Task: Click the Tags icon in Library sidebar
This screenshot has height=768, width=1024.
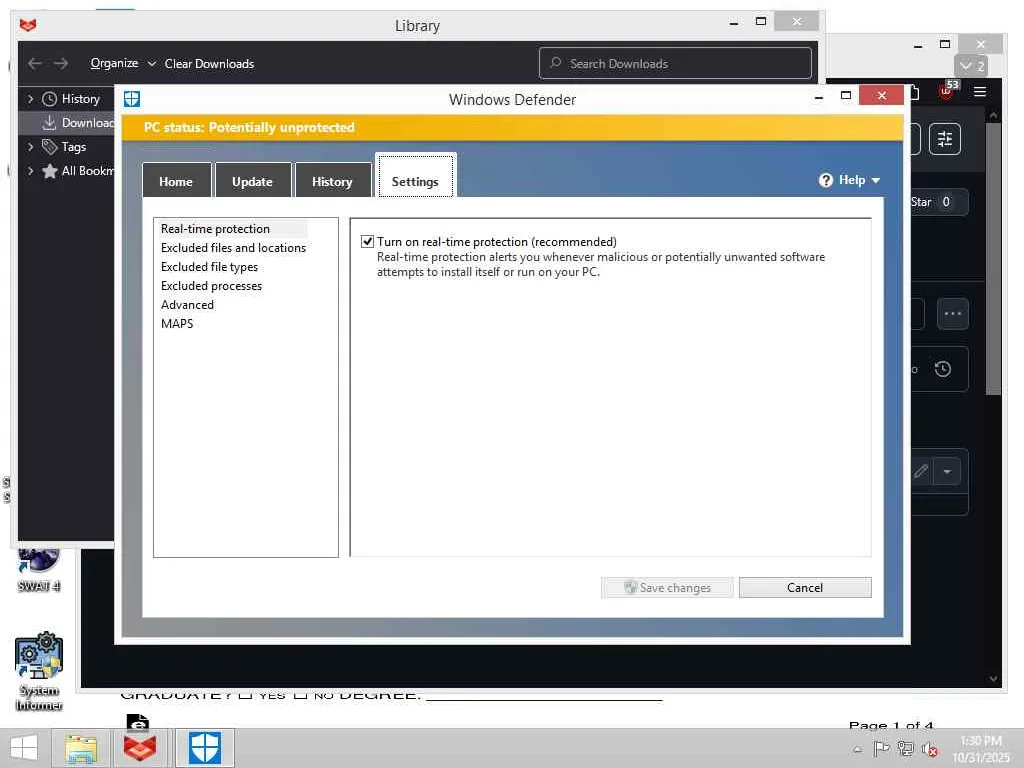Action: coord(50,147)
